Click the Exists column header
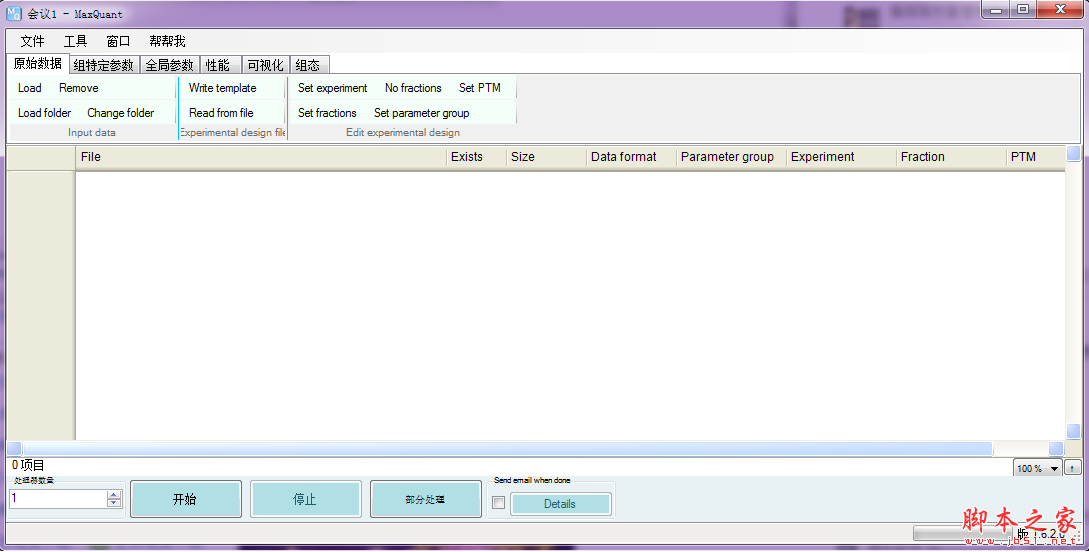Image resolution: width=1089 pixels, height=552 pixels. coord(476,157)
